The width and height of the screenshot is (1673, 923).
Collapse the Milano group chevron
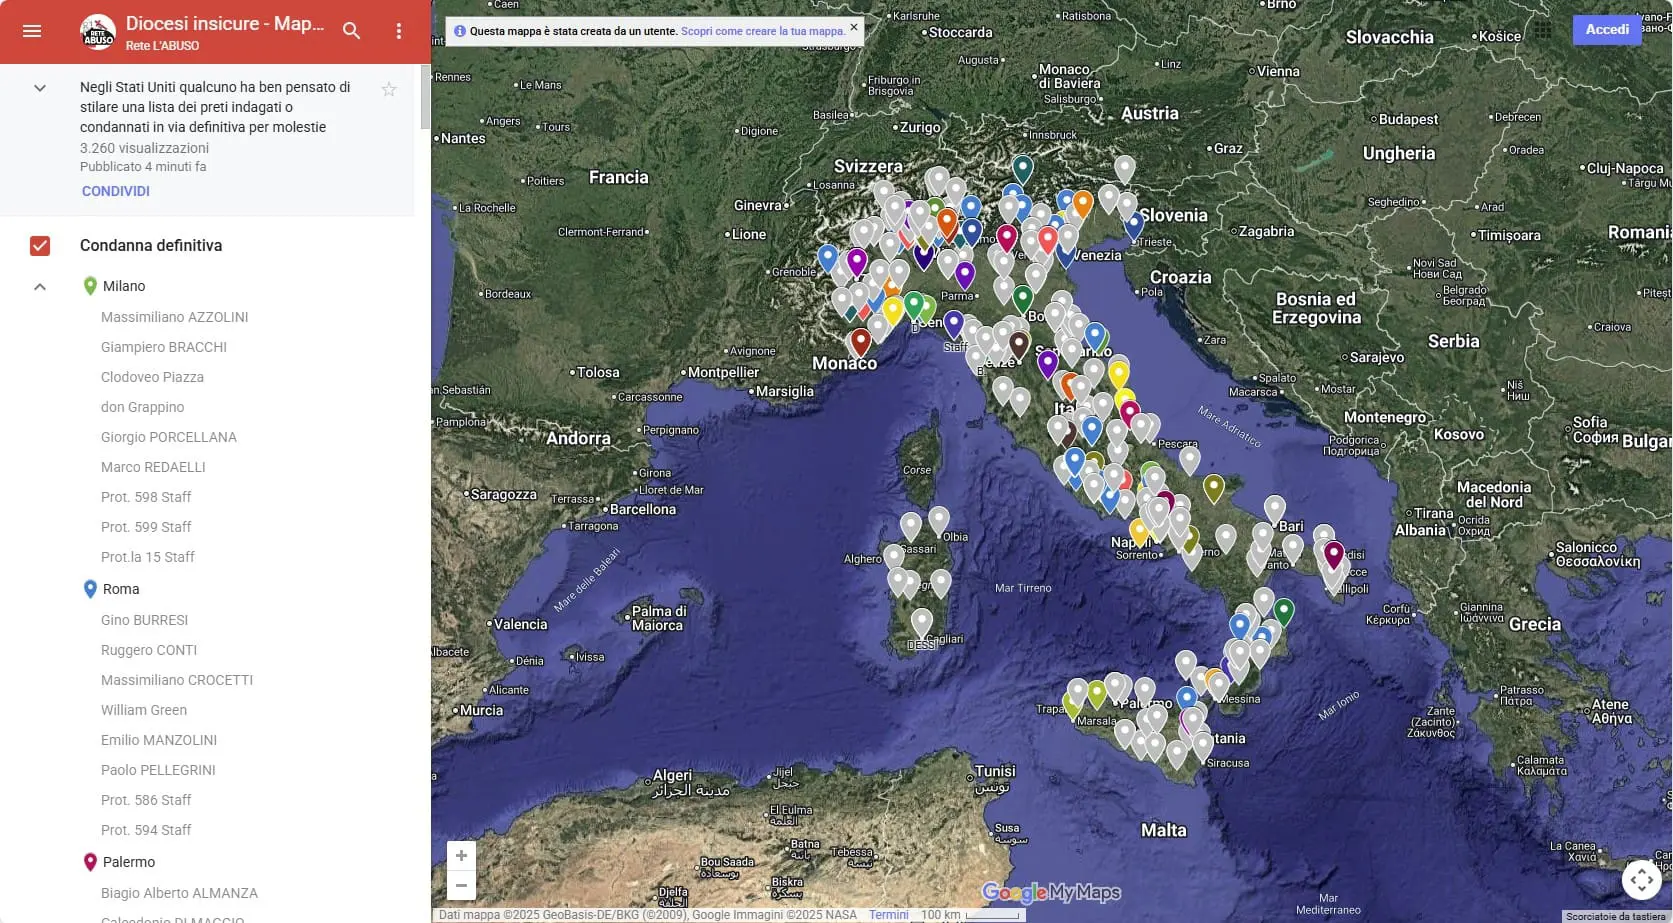coord(40,287)
